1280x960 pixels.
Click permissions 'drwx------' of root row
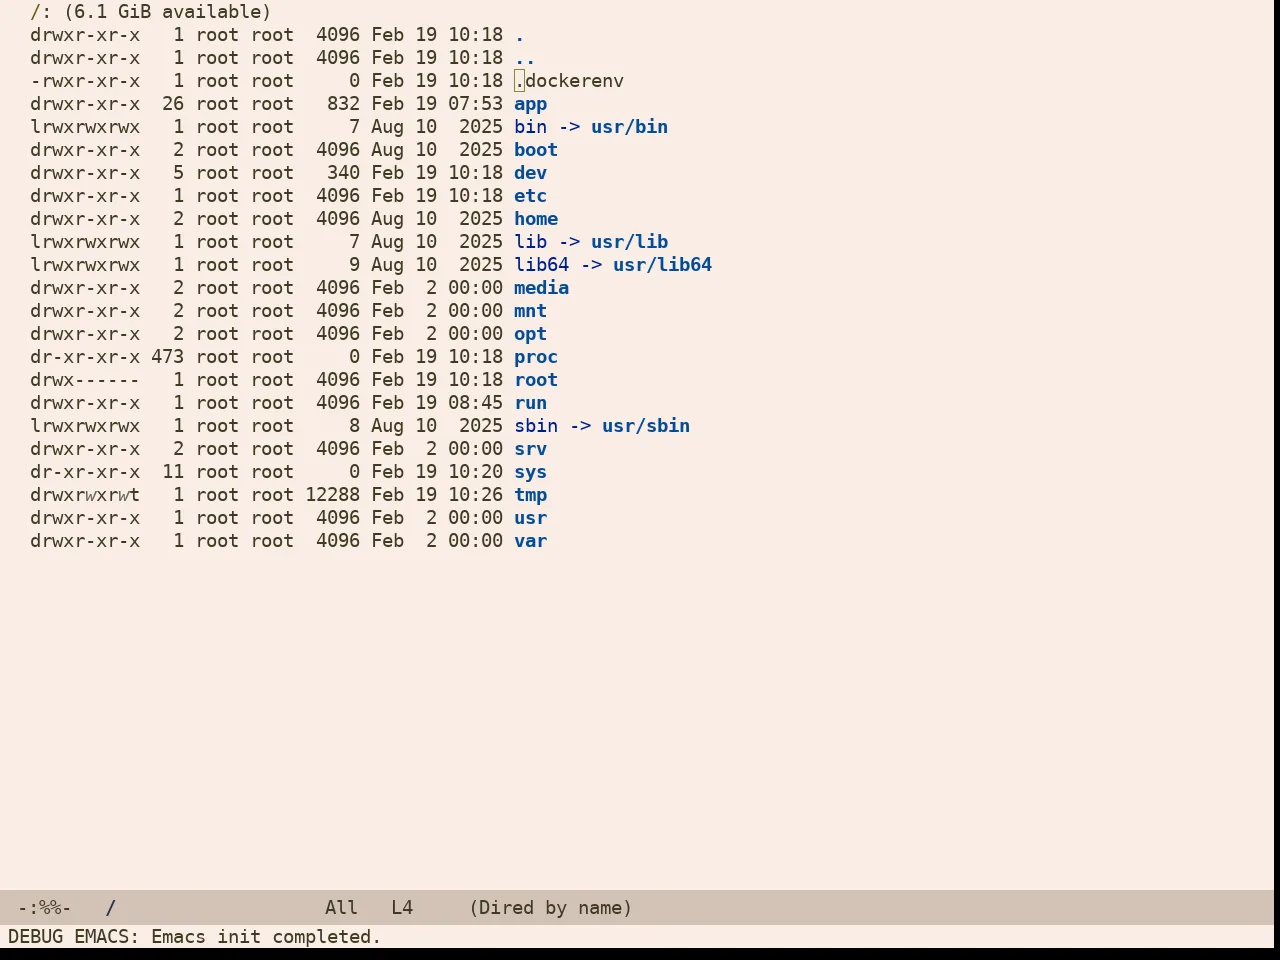(x=85, y=380)
